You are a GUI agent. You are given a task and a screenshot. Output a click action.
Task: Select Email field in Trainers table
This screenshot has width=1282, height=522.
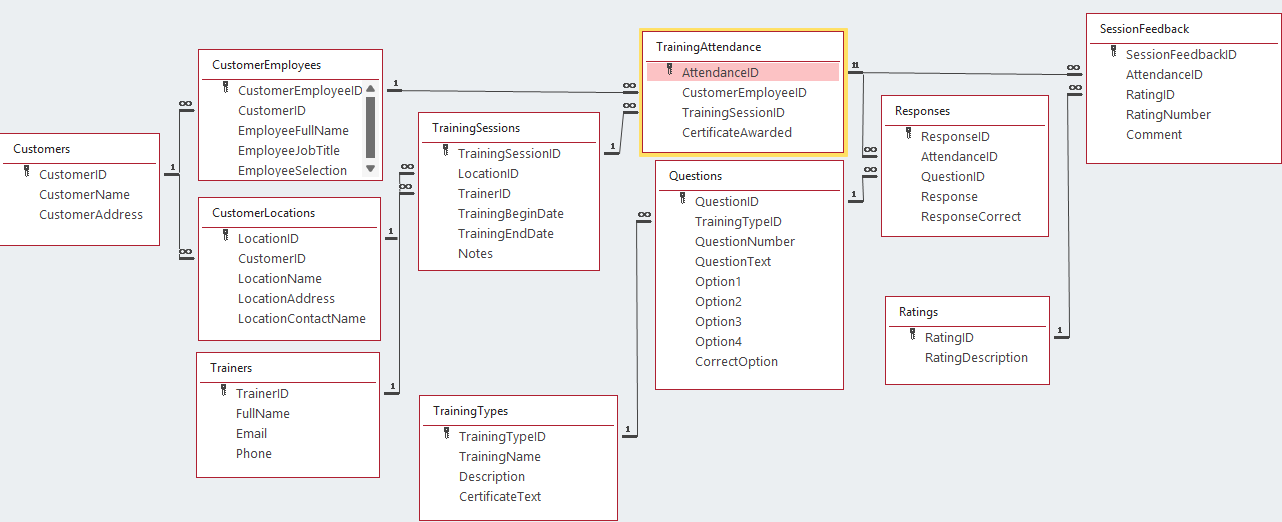pos(251,433)
